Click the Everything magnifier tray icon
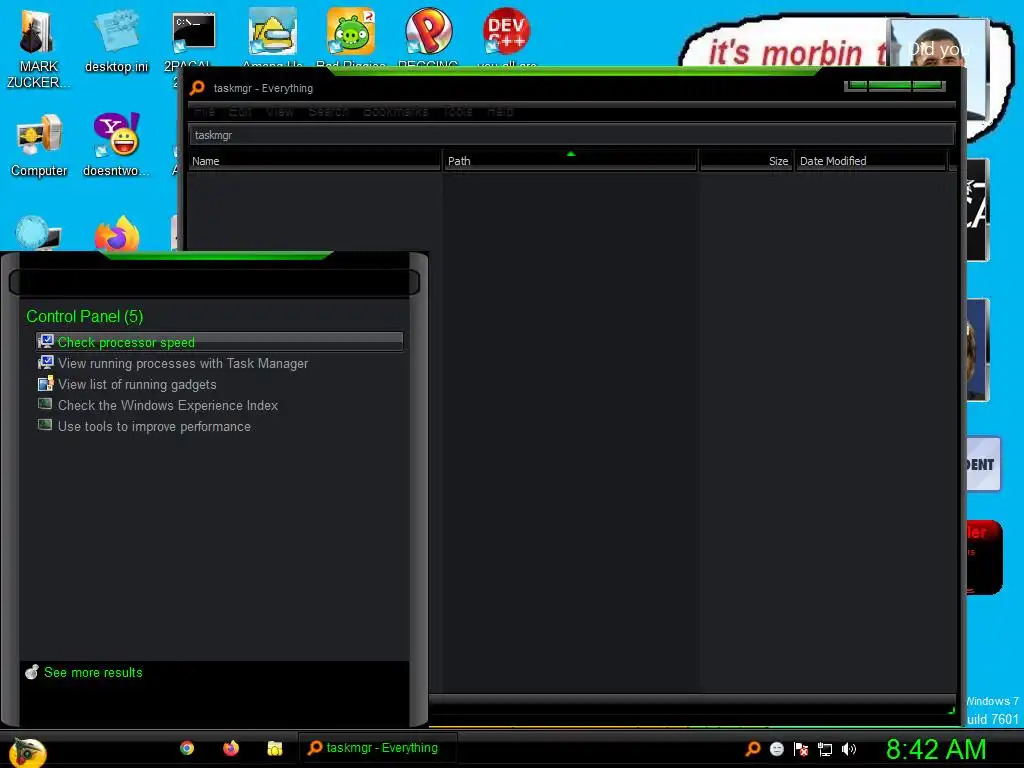This screenshot has height=768, width=1024. [753, 748]
